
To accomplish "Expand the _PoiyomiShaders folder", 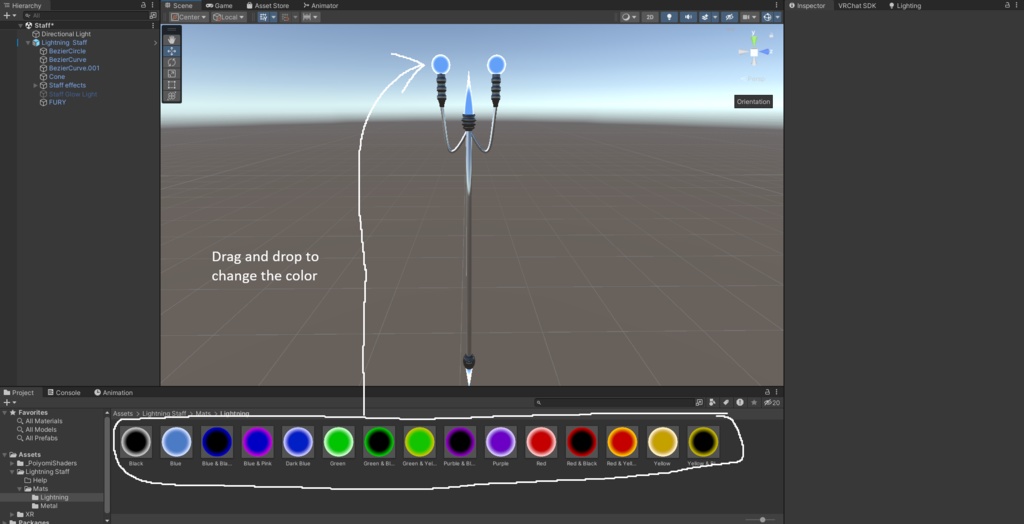I will click(12, 463).
